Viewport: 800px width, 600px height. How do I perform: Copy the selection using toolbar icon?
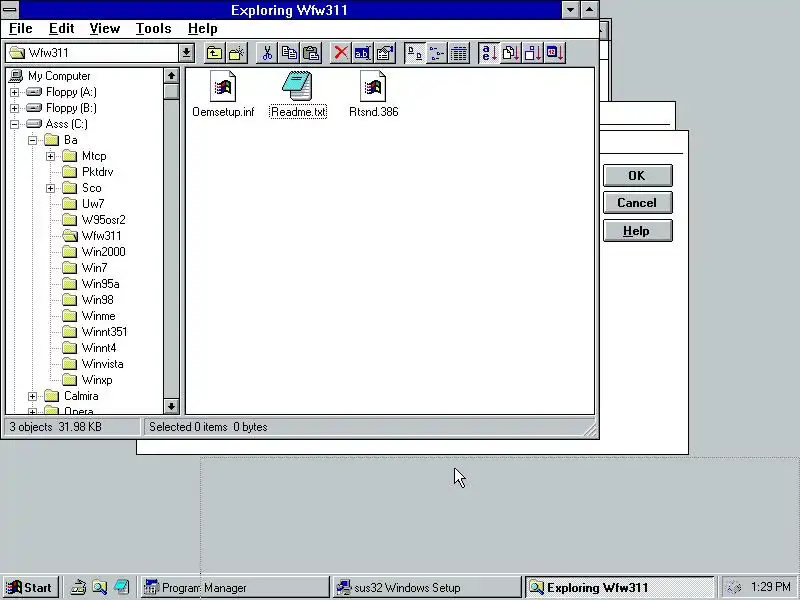point(289,53)
